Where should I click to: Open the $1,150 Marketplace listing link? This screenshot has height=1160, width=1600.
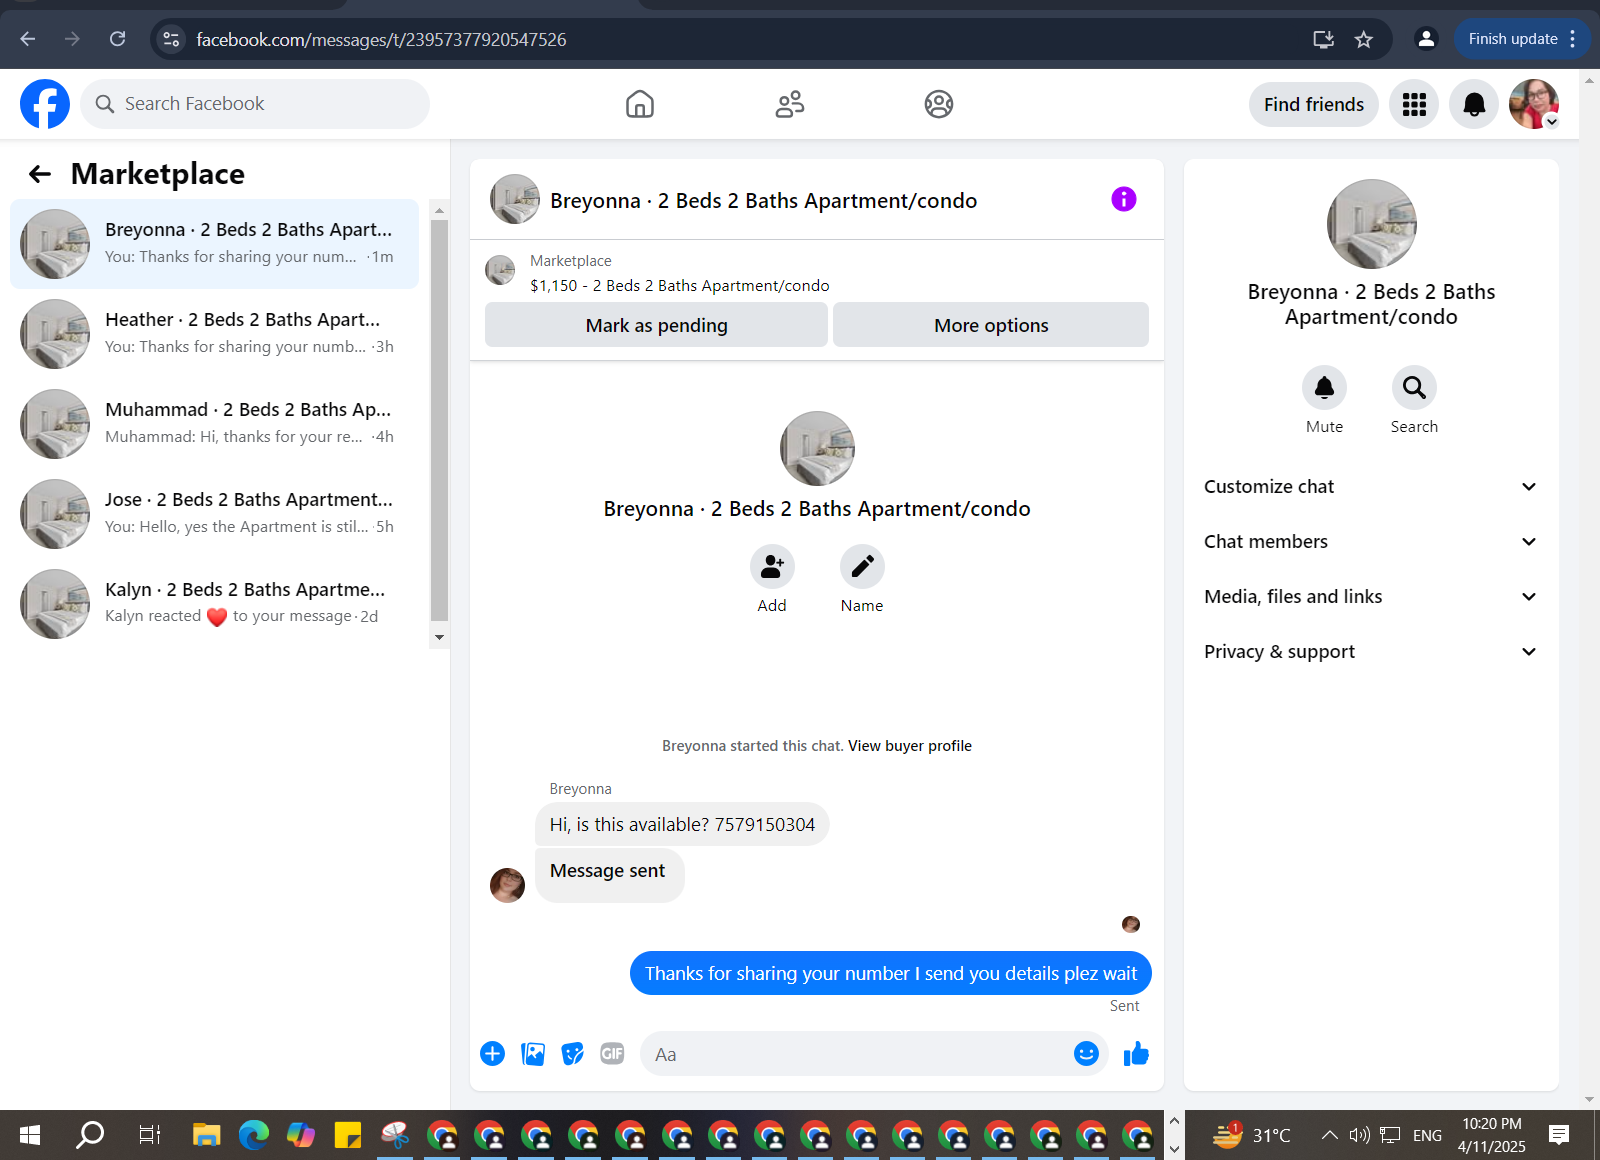point(680,286)
